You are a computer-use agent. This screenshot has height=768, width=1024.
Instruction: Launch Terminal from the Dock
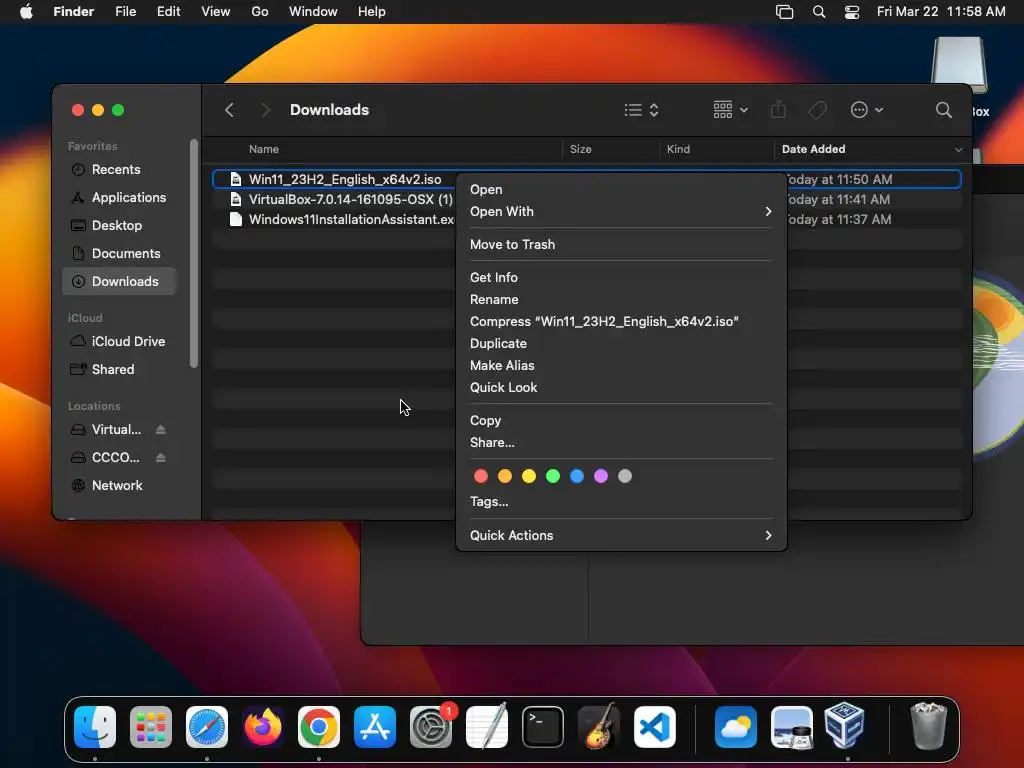click(x=543, y=727)
